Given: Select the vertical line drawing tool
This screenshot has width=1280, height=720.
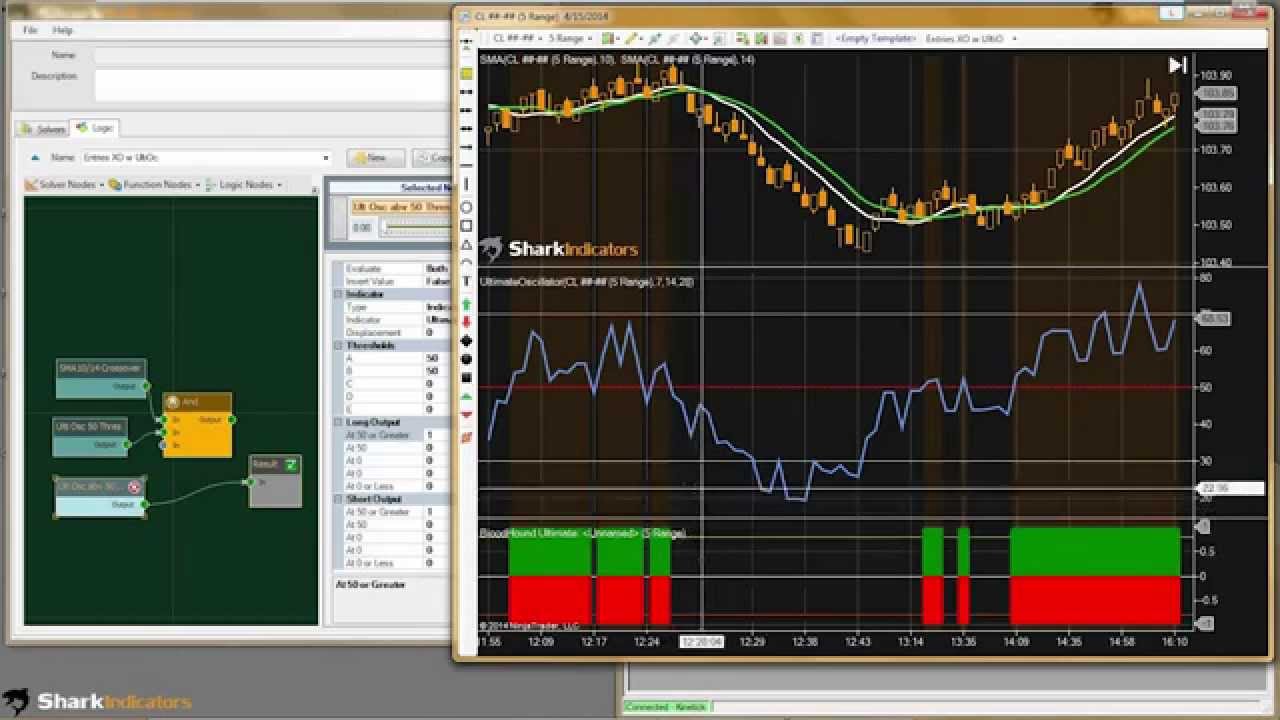Looking at the screenshot, I should click(466, 185).
